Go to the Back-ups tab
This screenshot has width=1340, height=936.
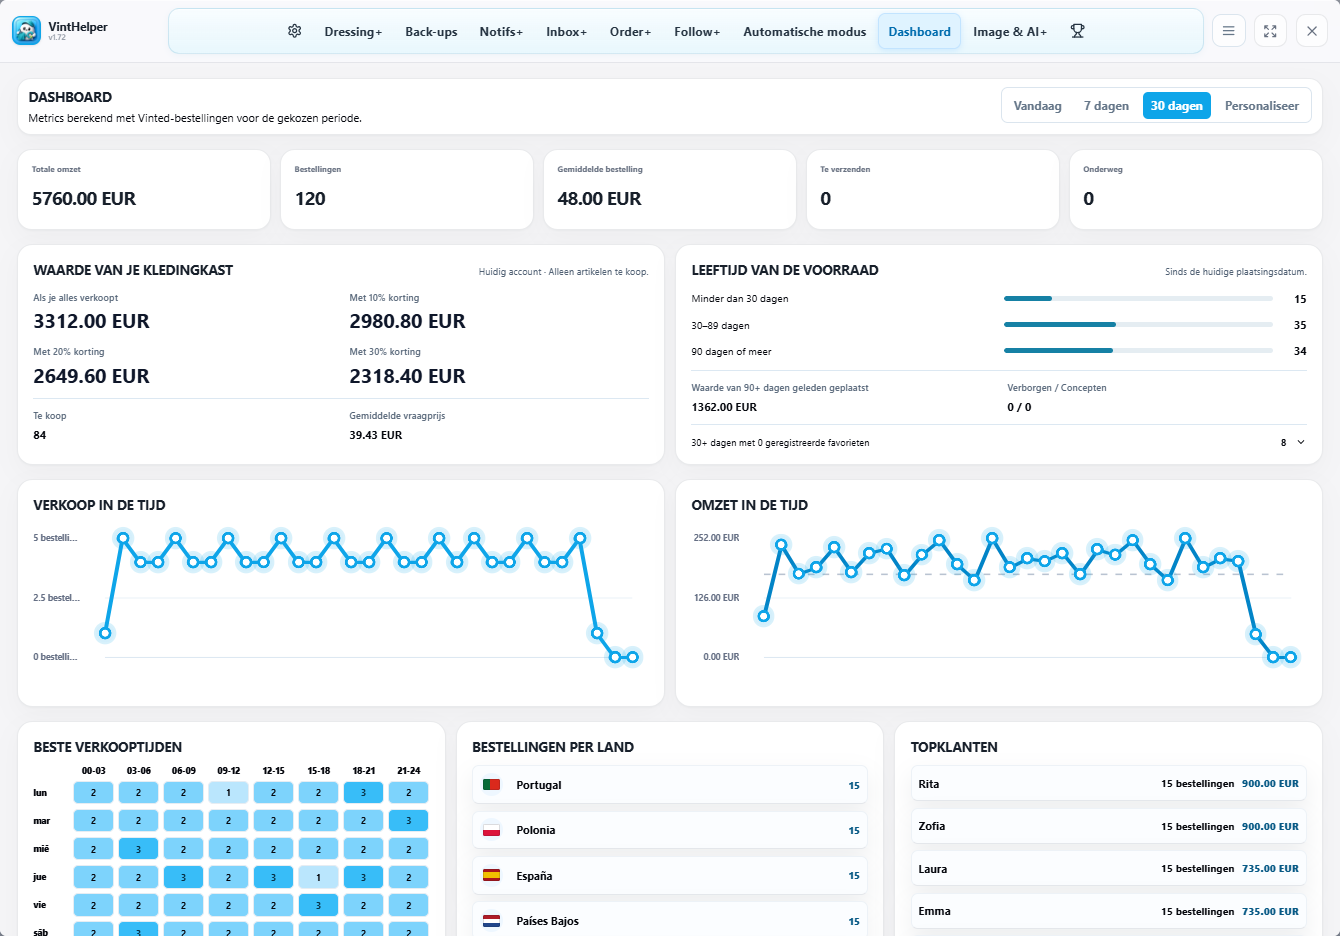(431, 32)
